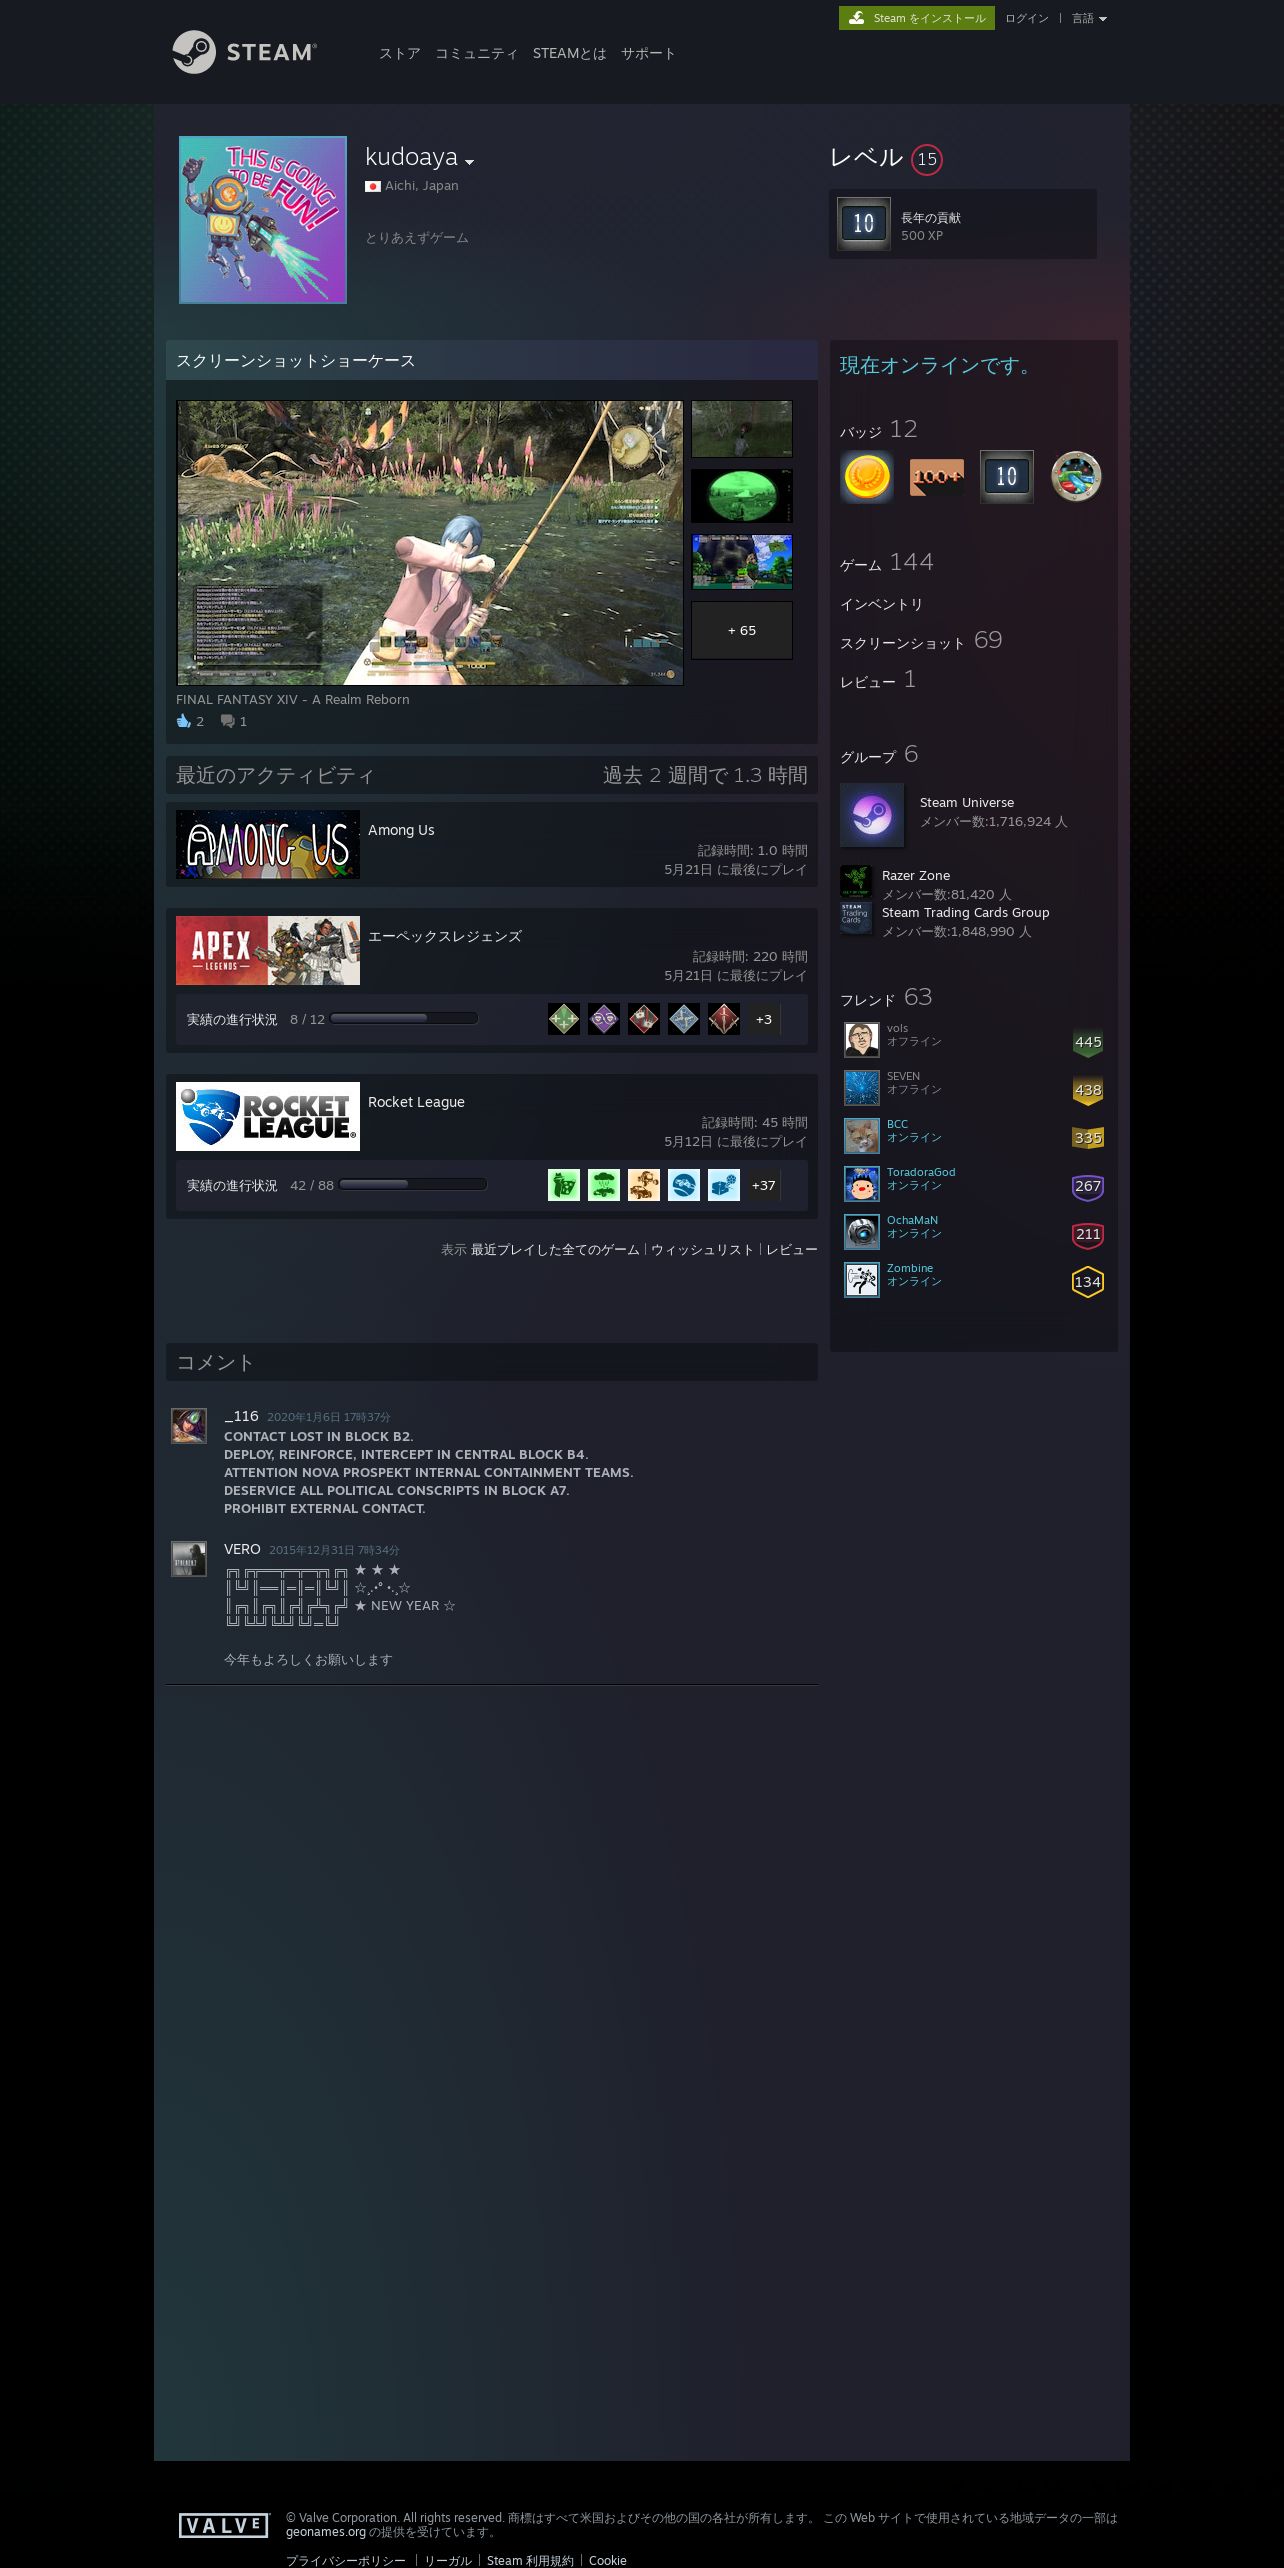Image resolution: width=1284 pixels, height=2568 pixels.
Task: Open スクリーンショット 69 link
Action: click(x=921, y=641)
